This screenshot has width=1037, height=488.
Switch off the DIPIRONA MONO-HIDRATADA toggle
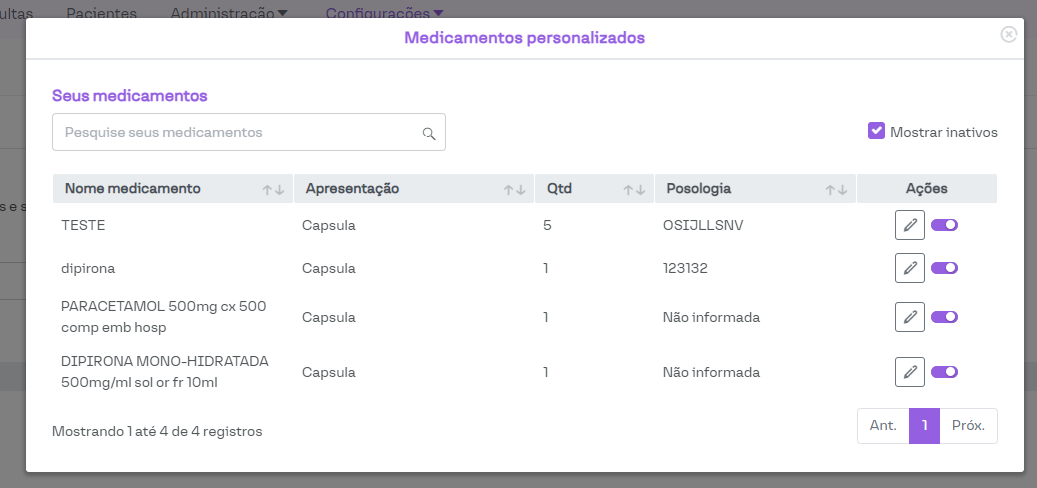click(x=944, y=372)
